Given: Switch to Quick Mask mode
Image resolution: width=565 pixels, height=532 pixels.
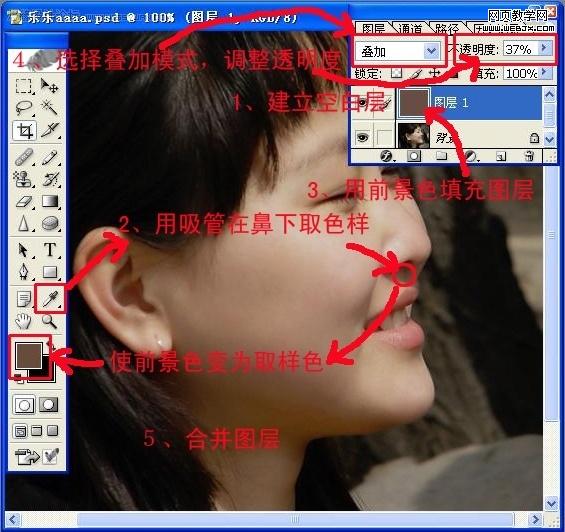Looking at the screenshot, I should [48, 405].
